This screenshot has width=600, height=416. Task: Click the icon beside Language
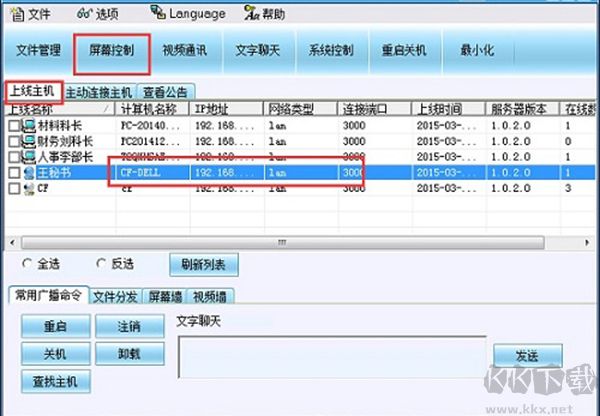158,13
